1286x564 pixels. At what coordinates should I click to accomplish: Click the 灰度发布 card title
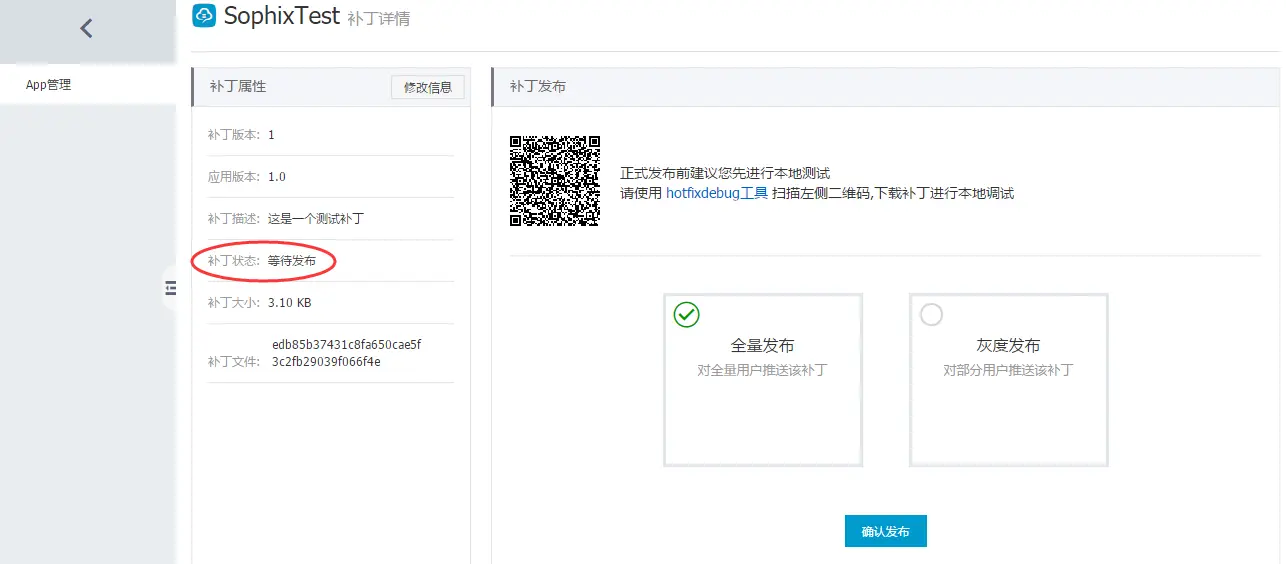click(1008, 346)
